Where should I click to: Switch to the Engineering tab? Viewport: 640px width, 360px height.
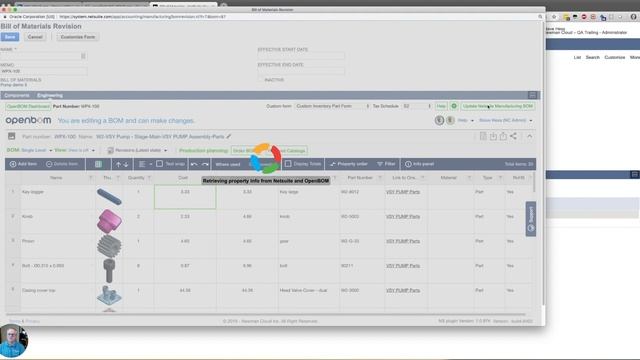click(x=50, y=96)
